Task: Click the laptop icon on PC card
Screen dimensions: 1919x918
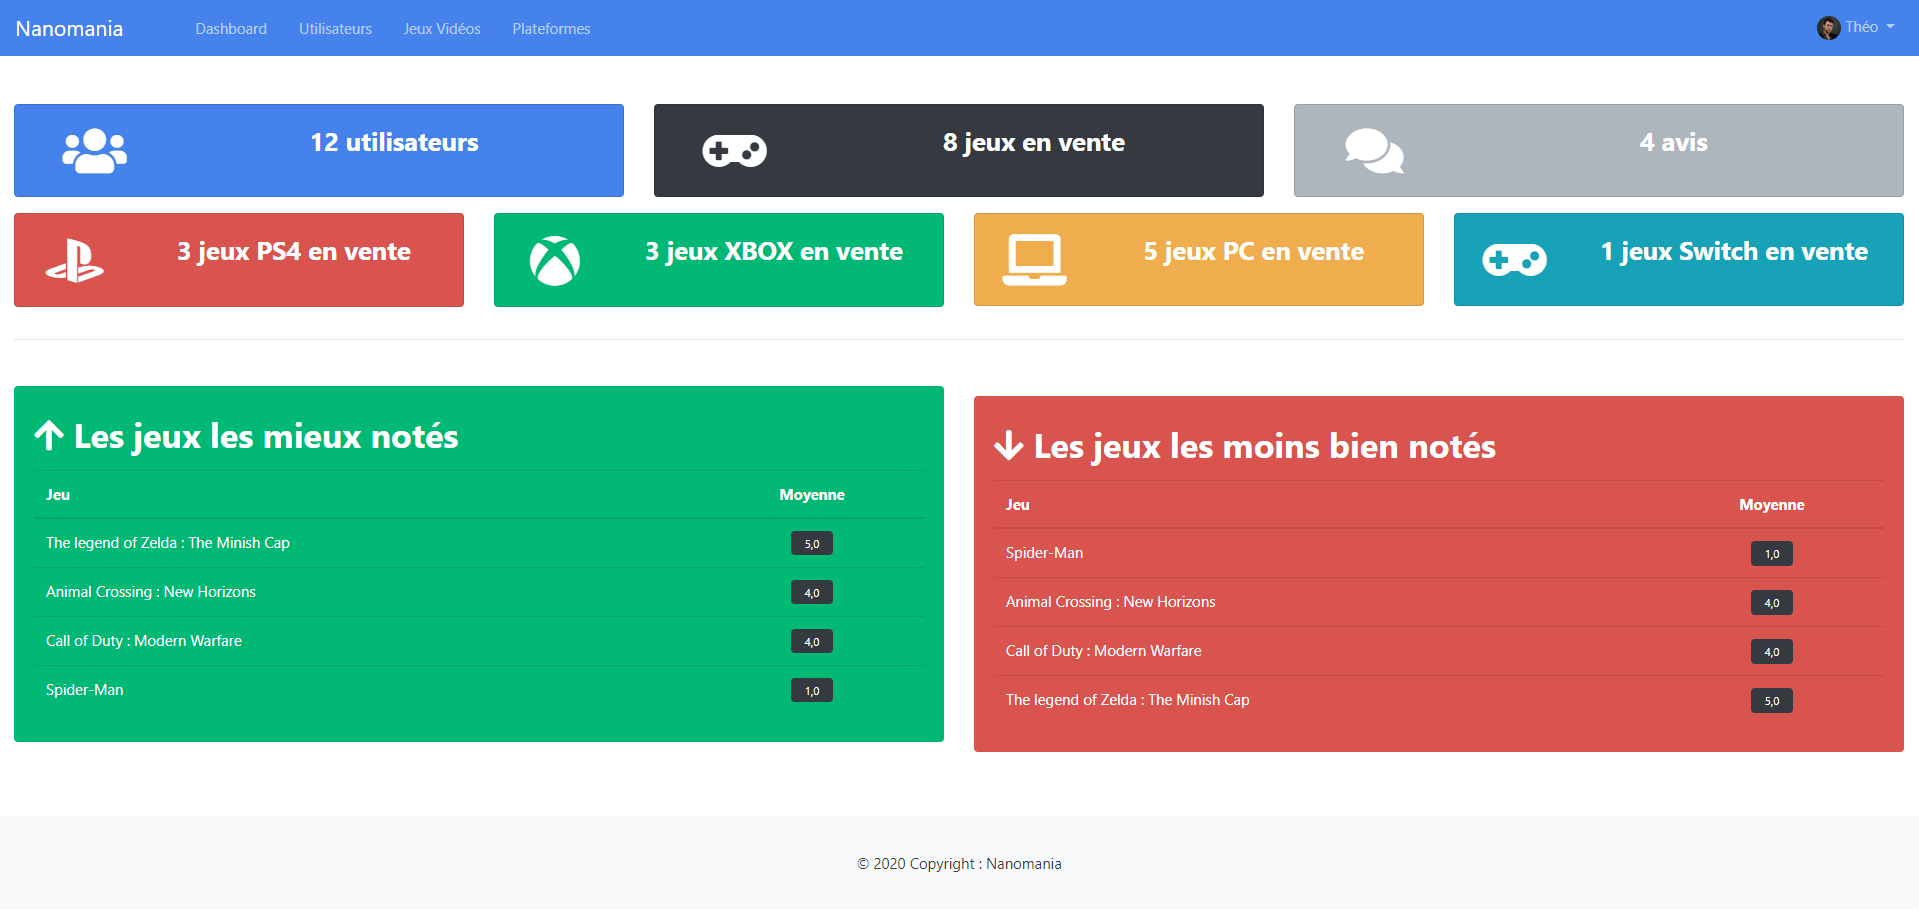Action: pyautogui.click(x=1035, y=260)
